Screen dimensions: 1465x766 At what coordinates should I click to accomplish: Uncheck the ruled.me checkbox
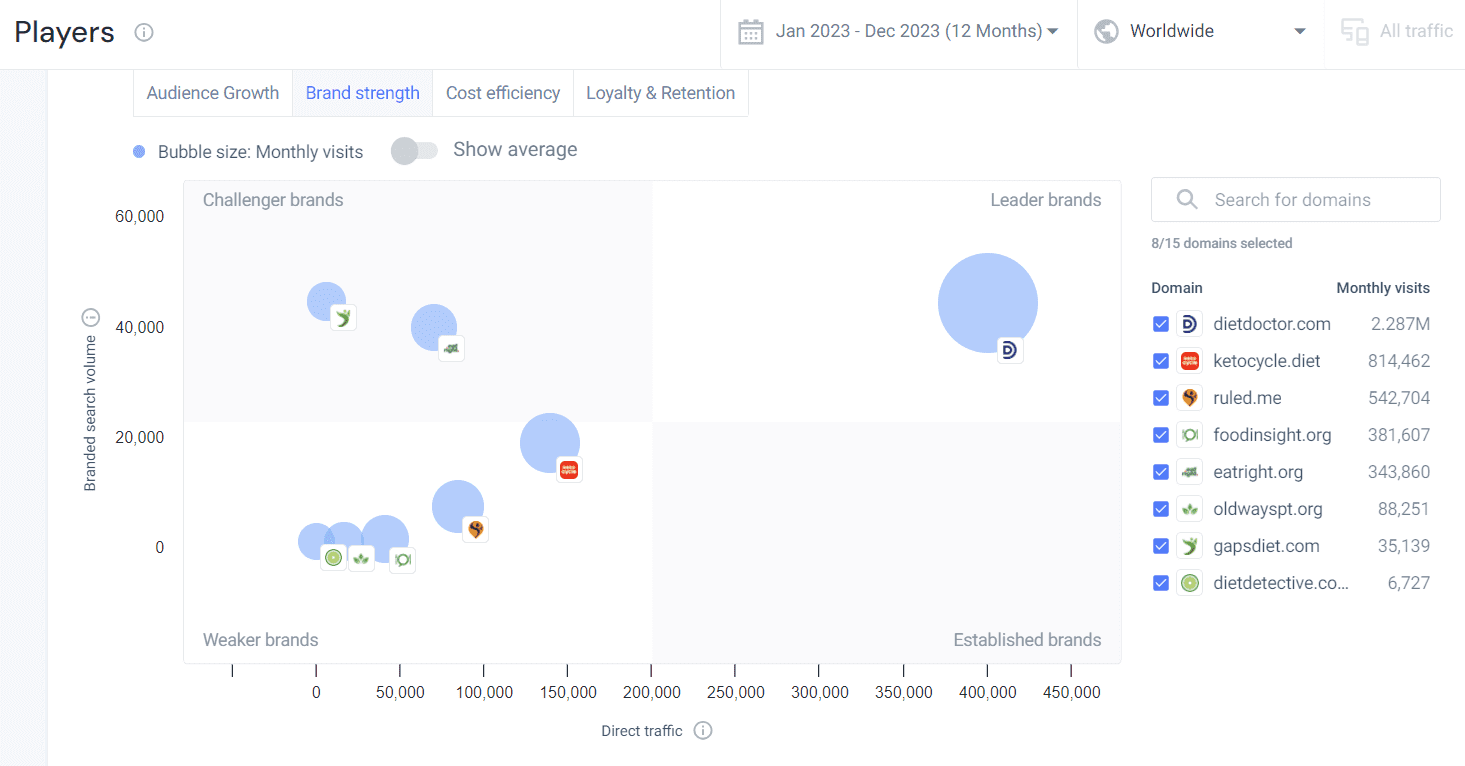click(1160, 398)
